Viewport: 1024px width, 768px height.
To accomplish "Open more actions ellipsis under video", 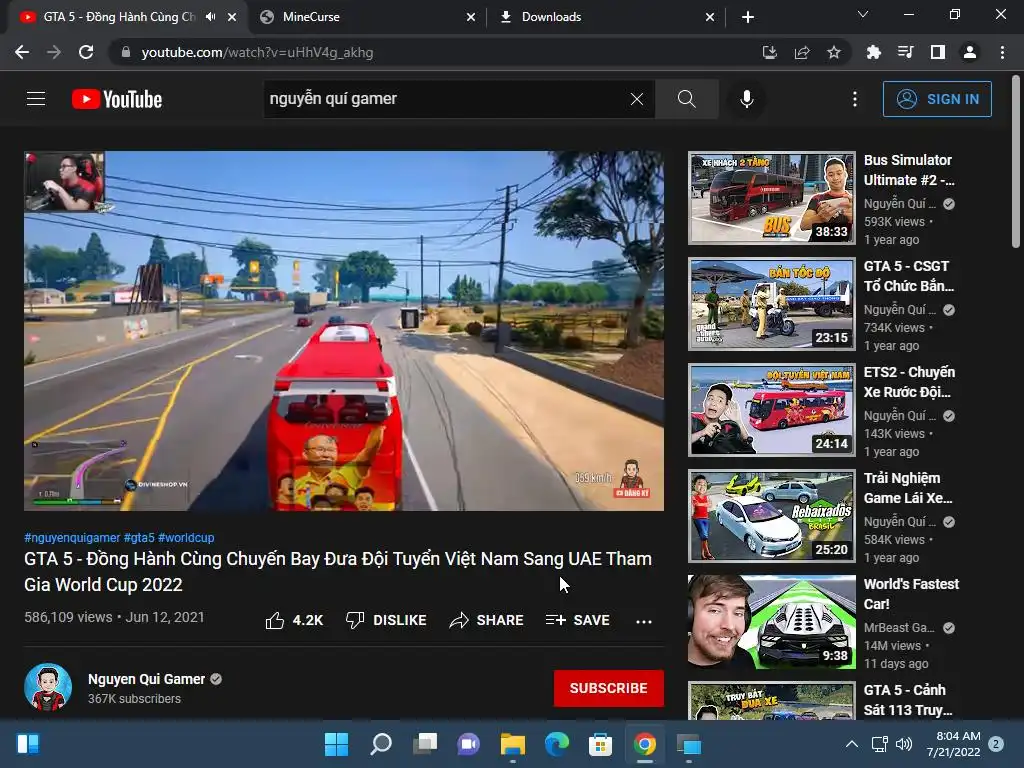I will pyautogui.click(x=644, y=621).
